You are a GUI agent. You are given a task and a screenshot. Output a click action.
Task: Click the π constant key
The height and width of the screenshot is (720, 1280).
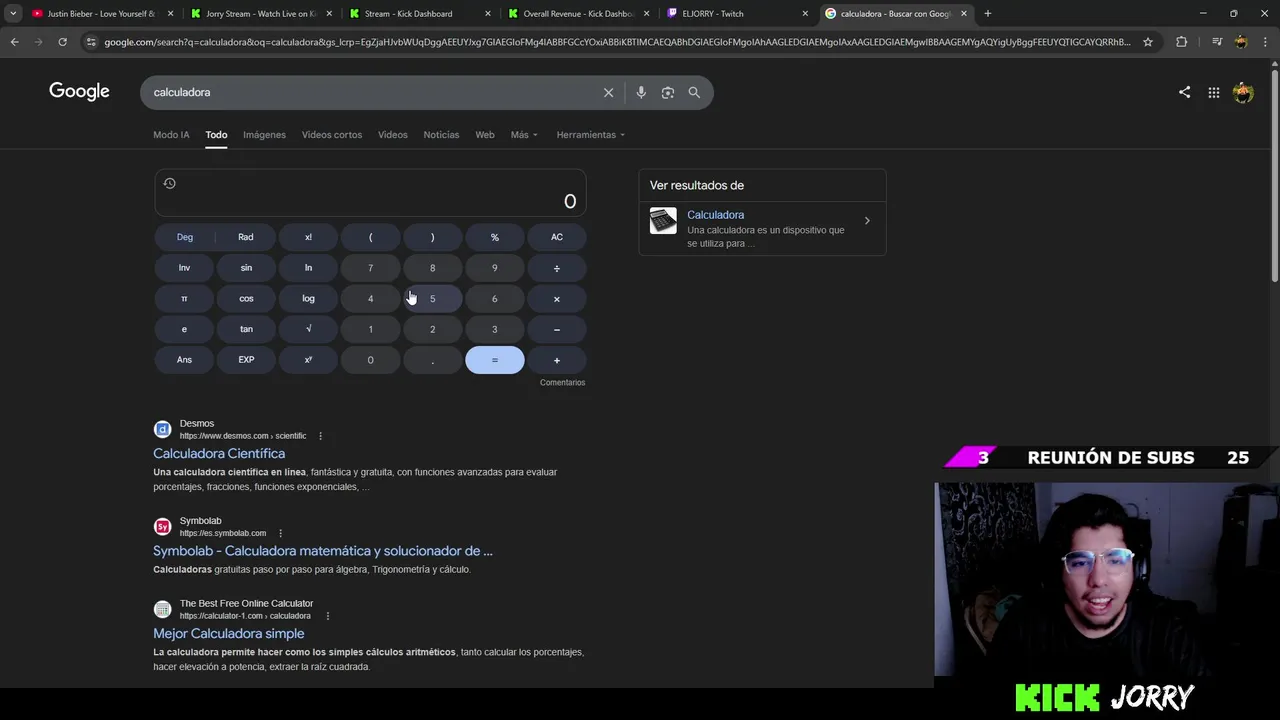(x=184, y=299)
